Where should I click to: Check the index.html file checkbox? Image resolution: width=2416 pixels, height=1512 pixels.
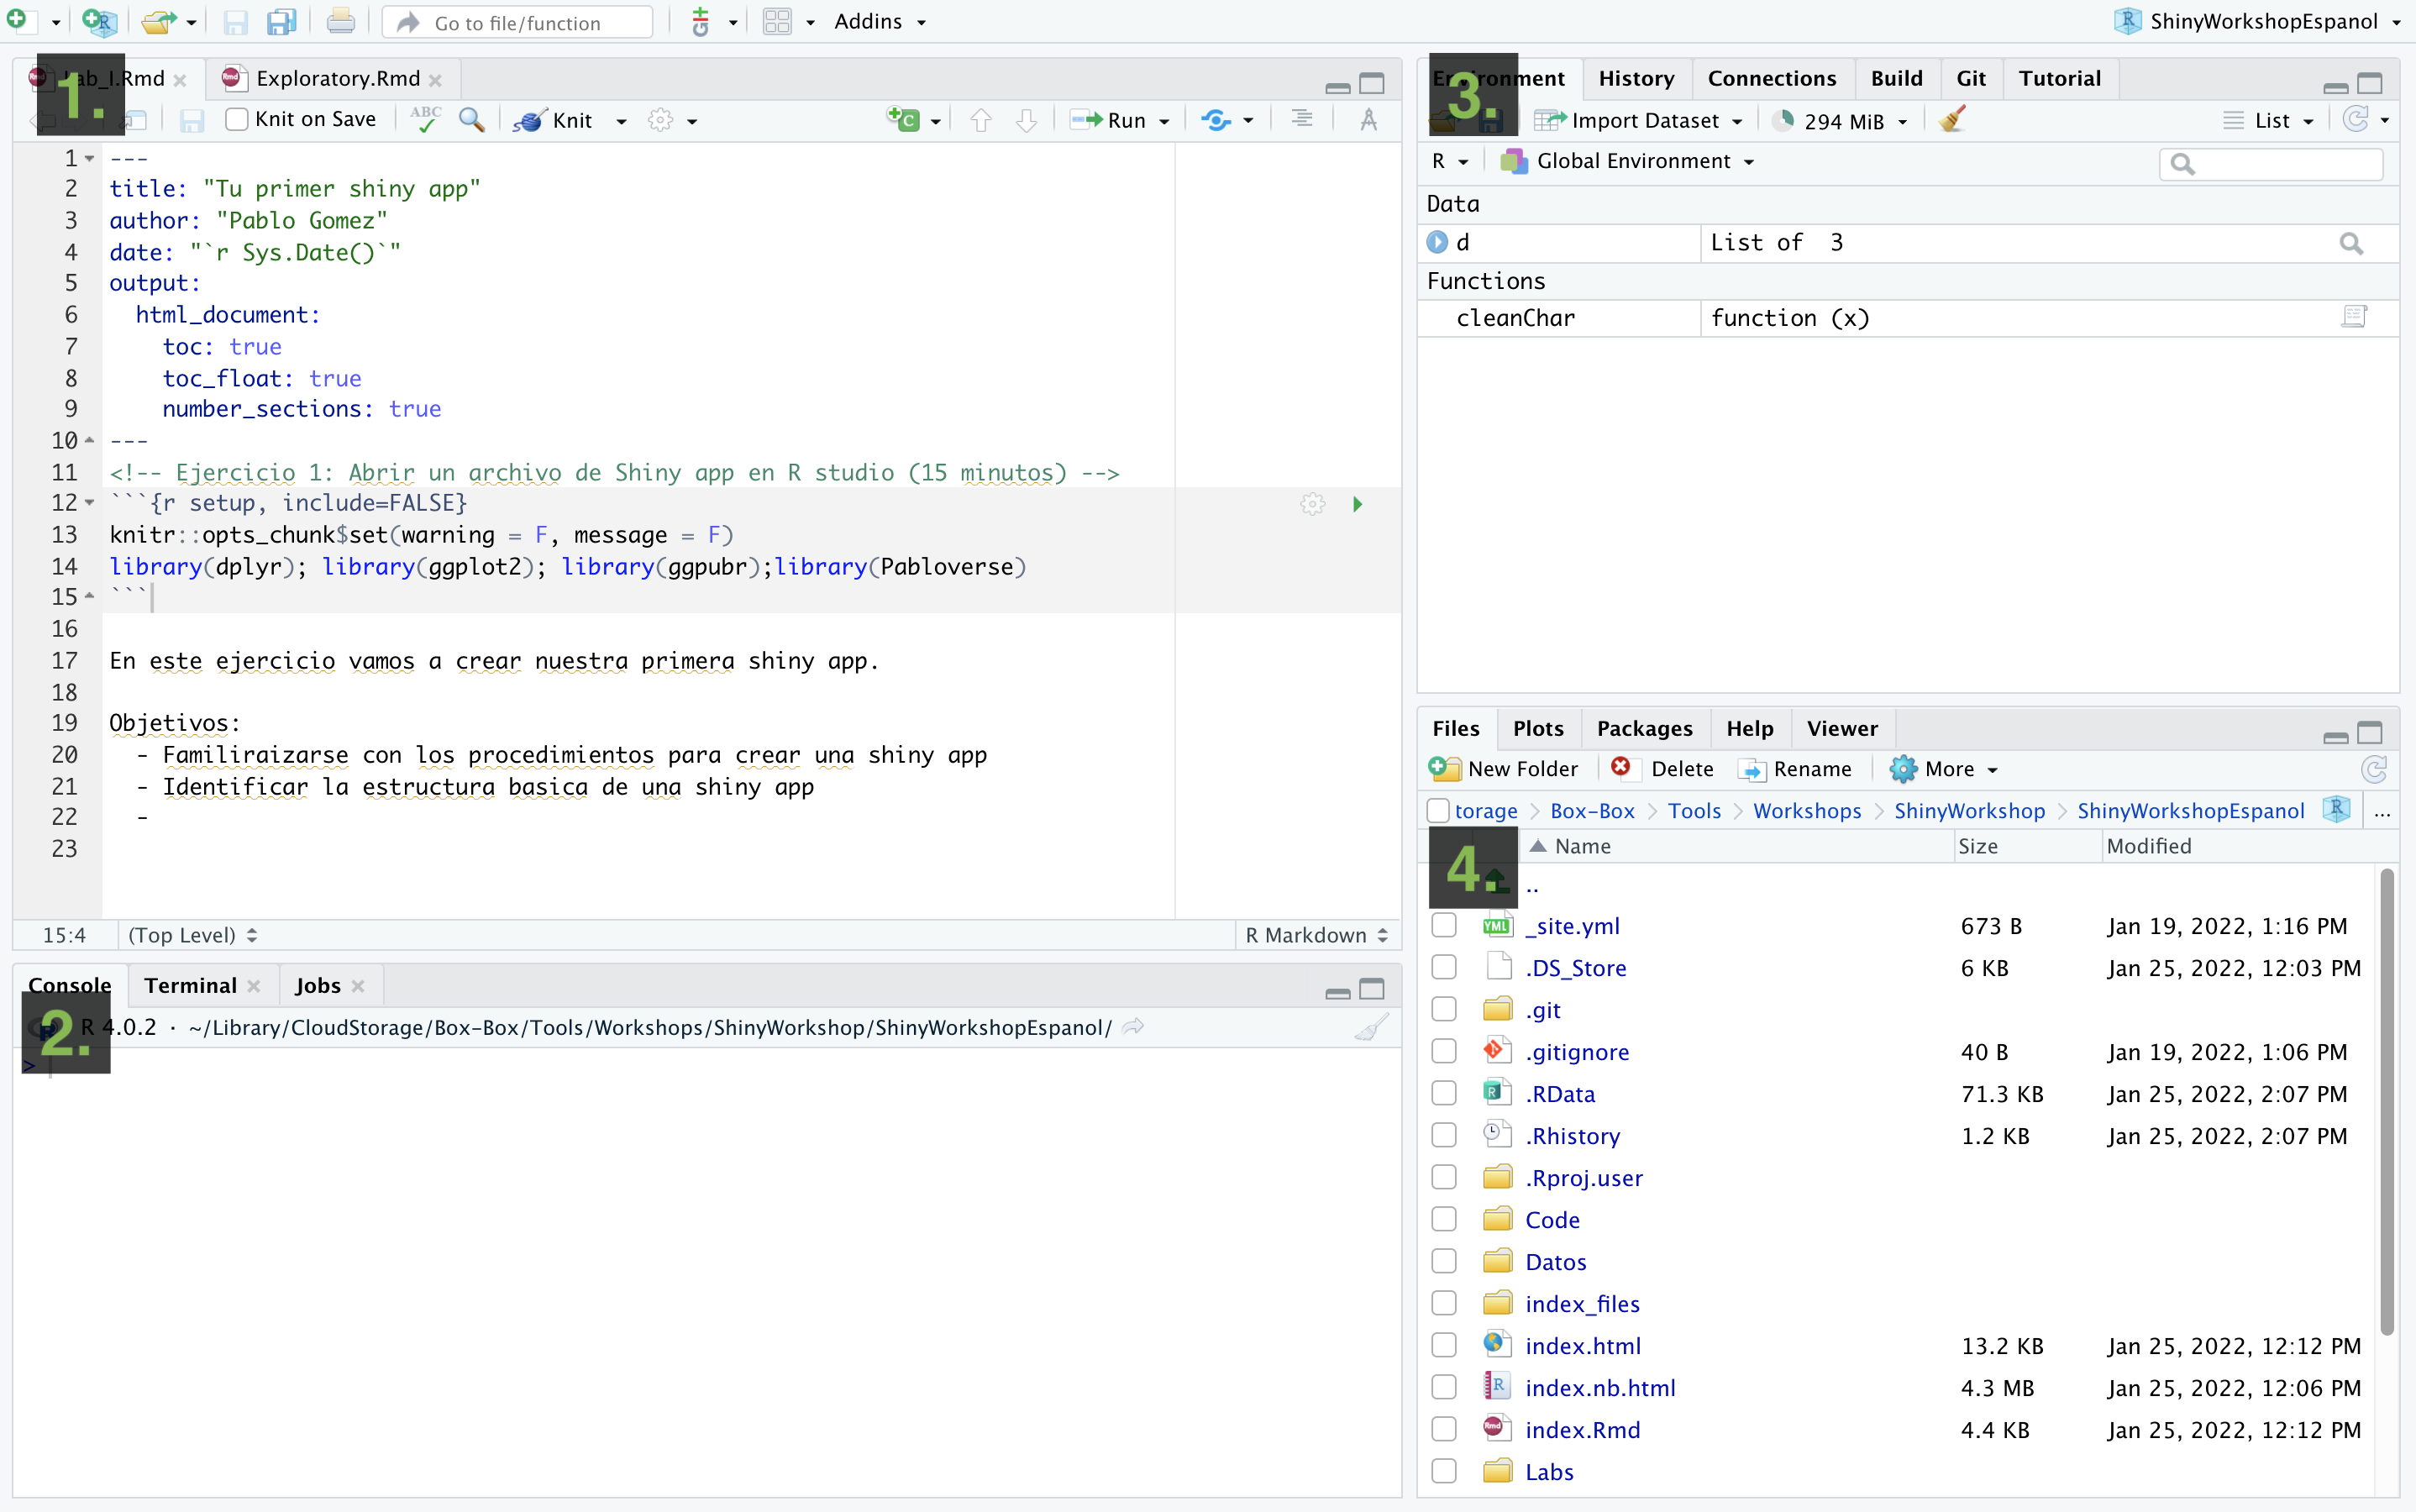click(x=1444, y=1345)
